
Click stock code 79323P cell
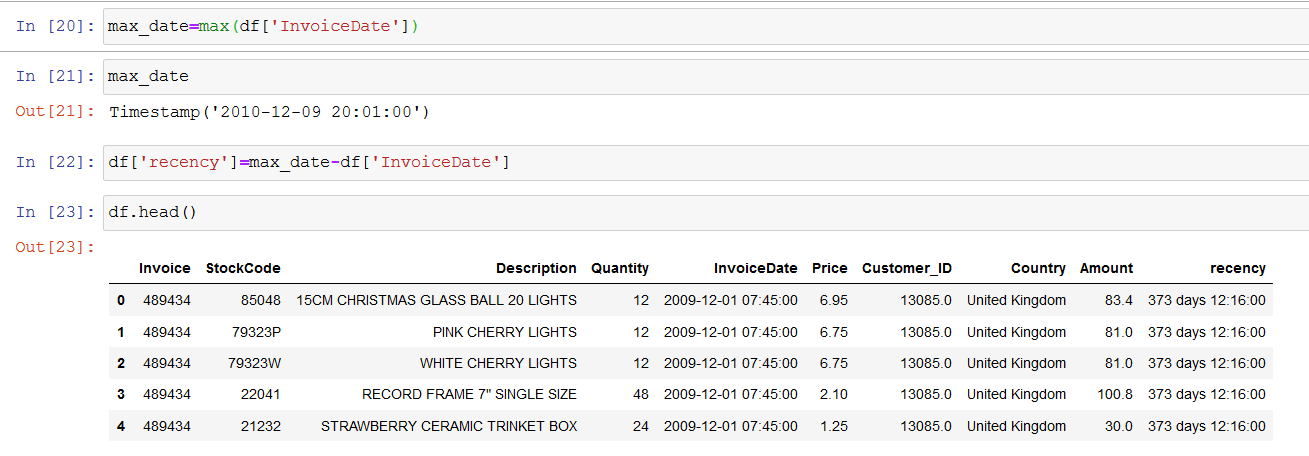(255, 332)
